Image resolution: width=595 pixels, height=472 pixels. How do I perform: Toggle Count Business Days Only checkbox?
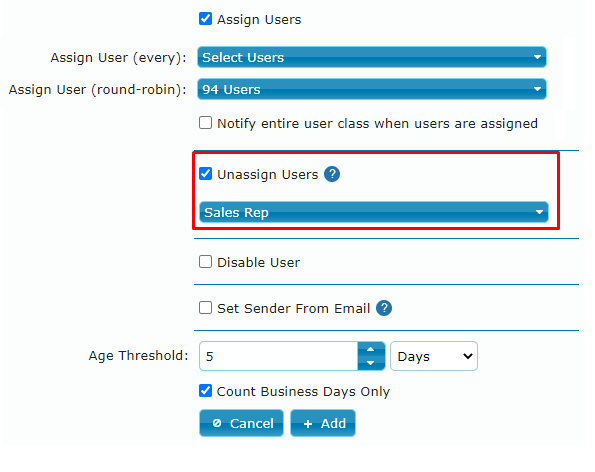(x=205, y=391)
